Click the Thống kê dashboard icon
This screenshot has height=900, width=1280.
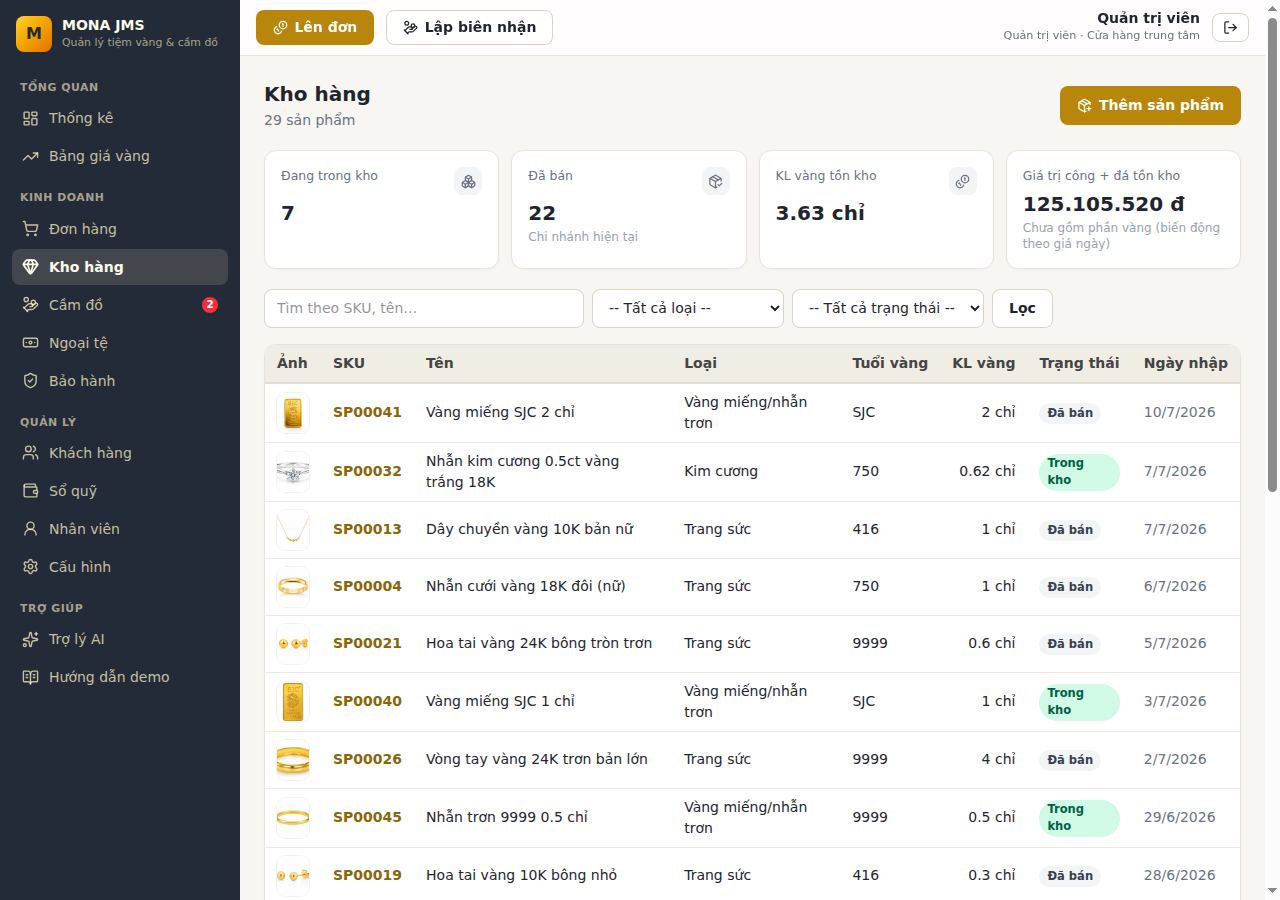pos(31,118)
